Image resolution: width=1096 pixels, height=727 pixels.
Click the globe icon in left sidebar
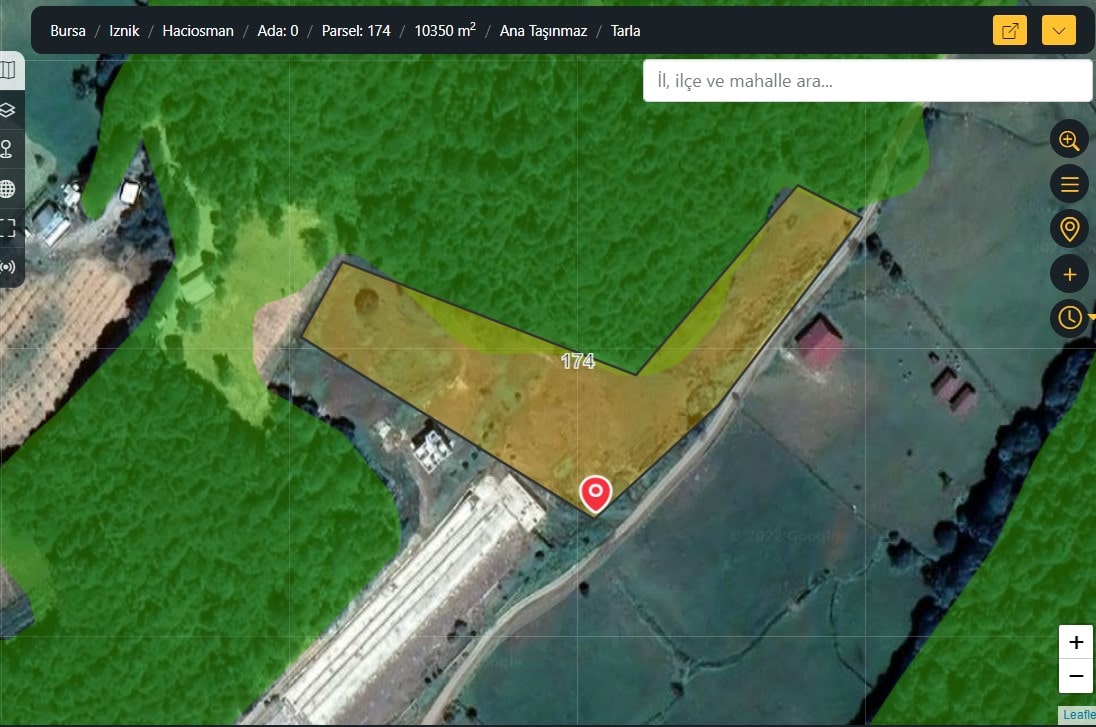(x=8, y=188)
